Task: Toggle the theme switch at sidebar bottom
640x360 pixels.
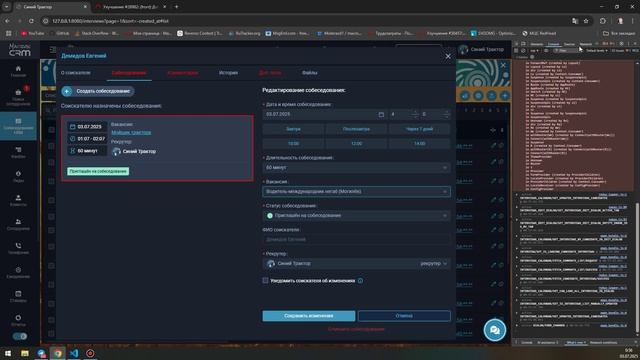Action: (20, 336)
